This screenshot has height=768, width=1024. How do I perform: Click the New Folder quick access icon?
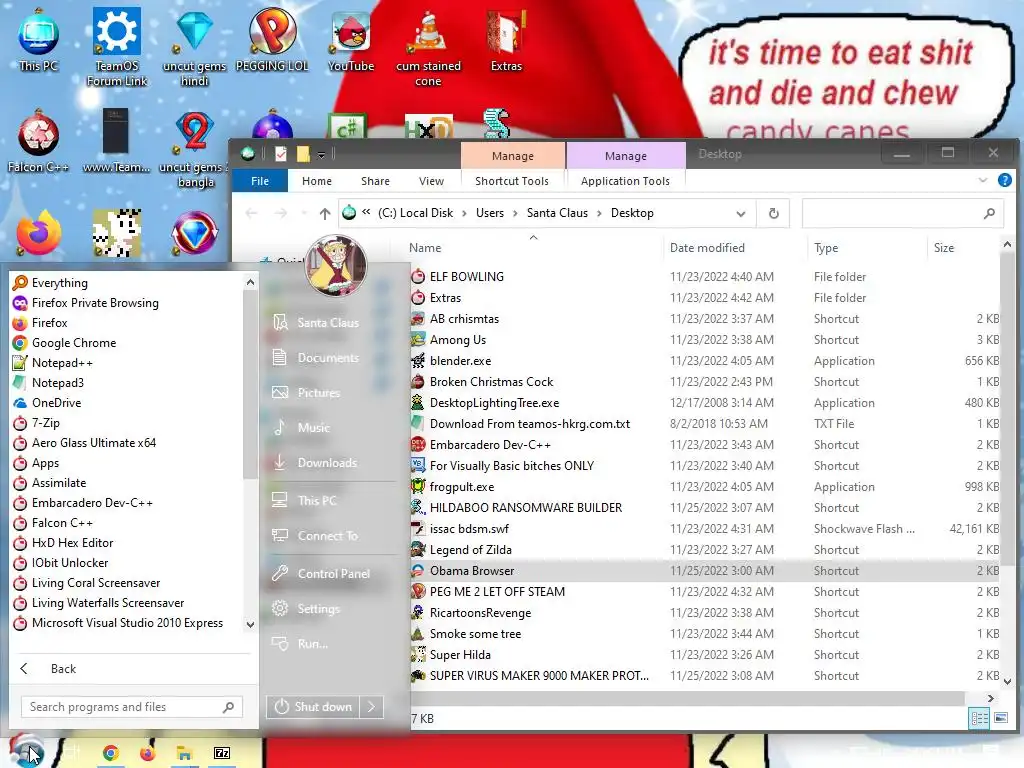click(x=303, y=154)
